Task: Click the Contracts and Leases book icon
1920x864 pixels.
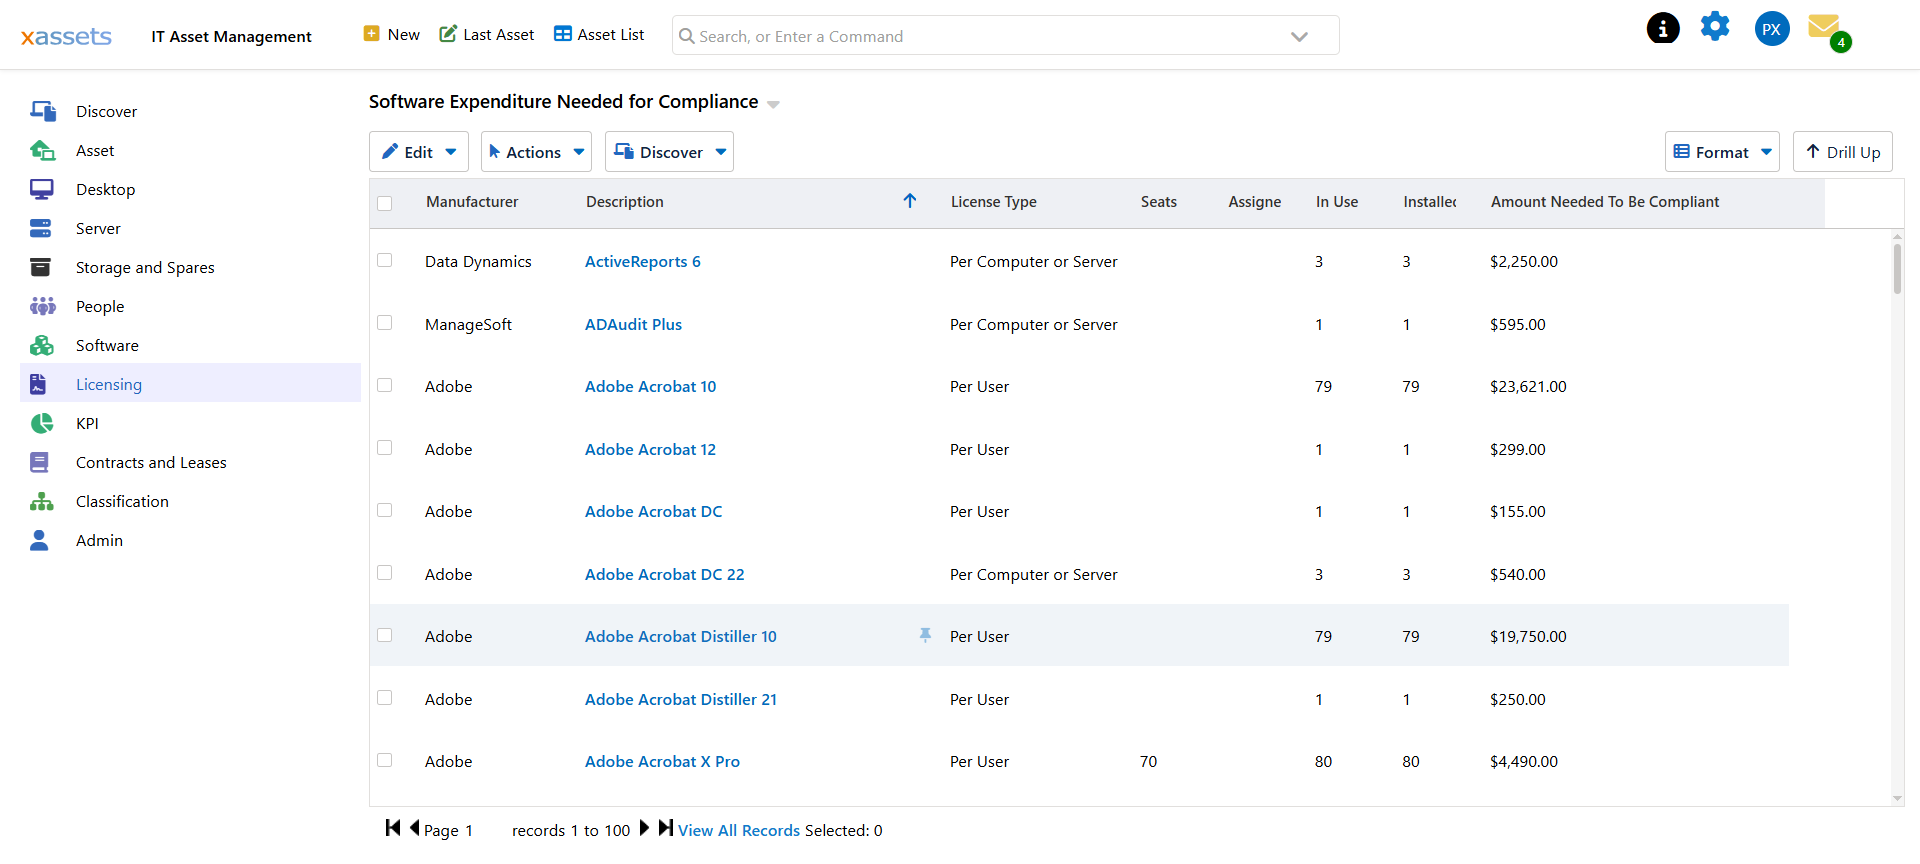Action: [39, 462]
